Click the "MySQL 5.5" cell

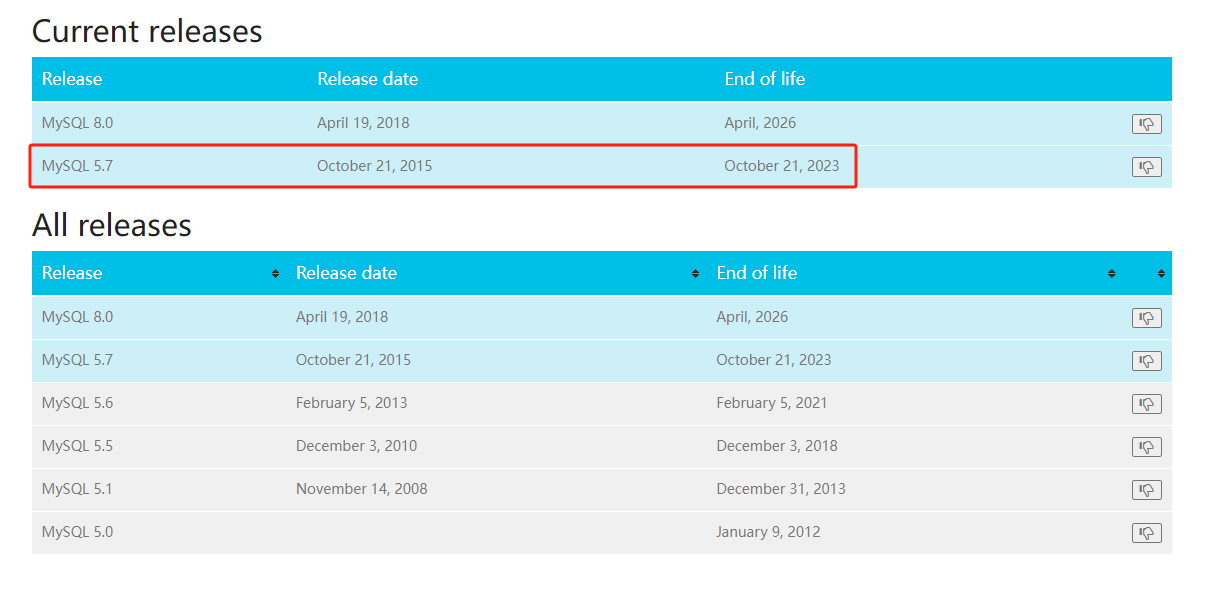tap(77, 446)
